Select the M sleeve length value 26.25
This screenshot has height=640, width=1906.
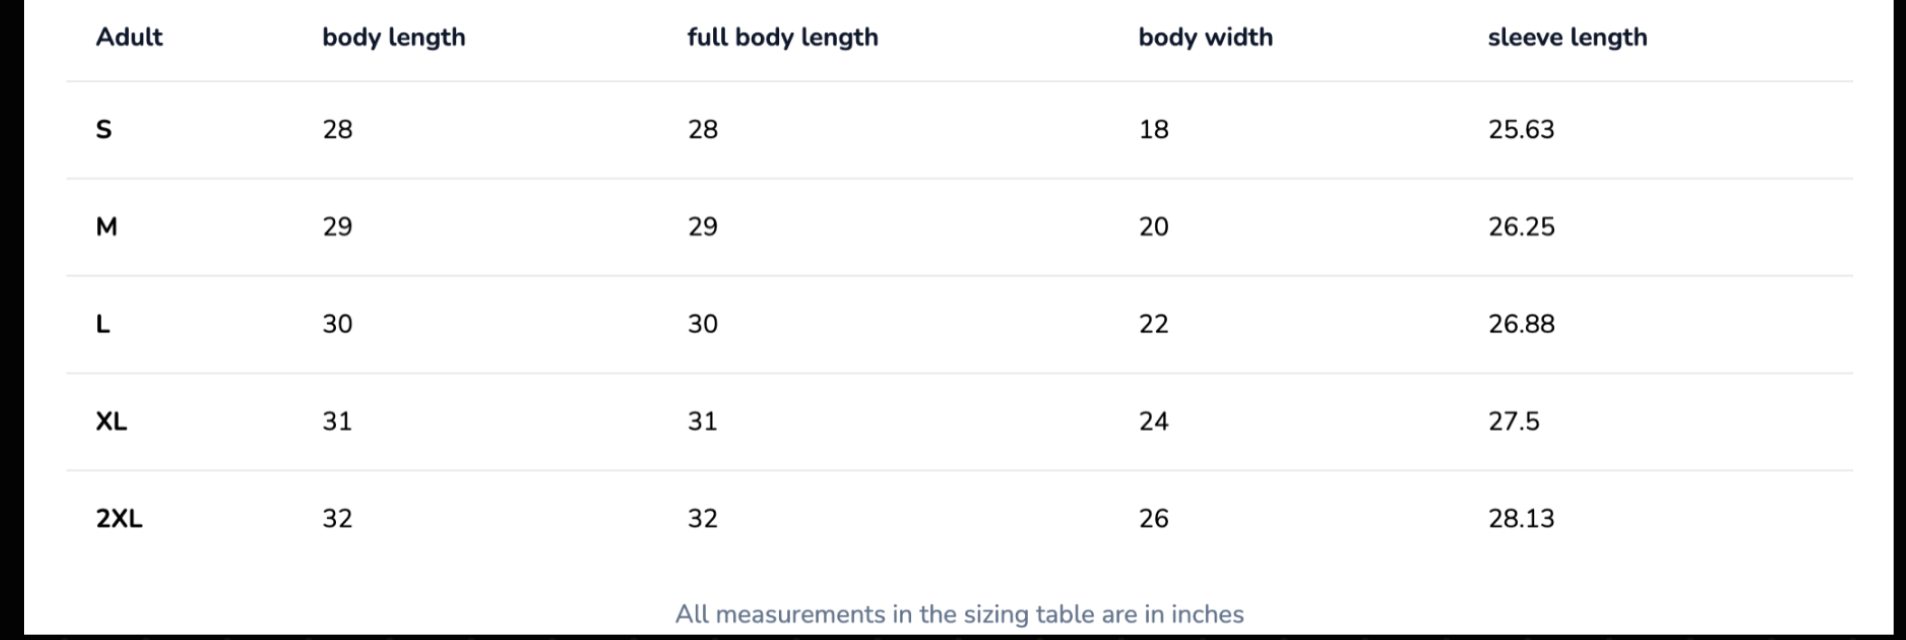click(x=1521, y=227)
